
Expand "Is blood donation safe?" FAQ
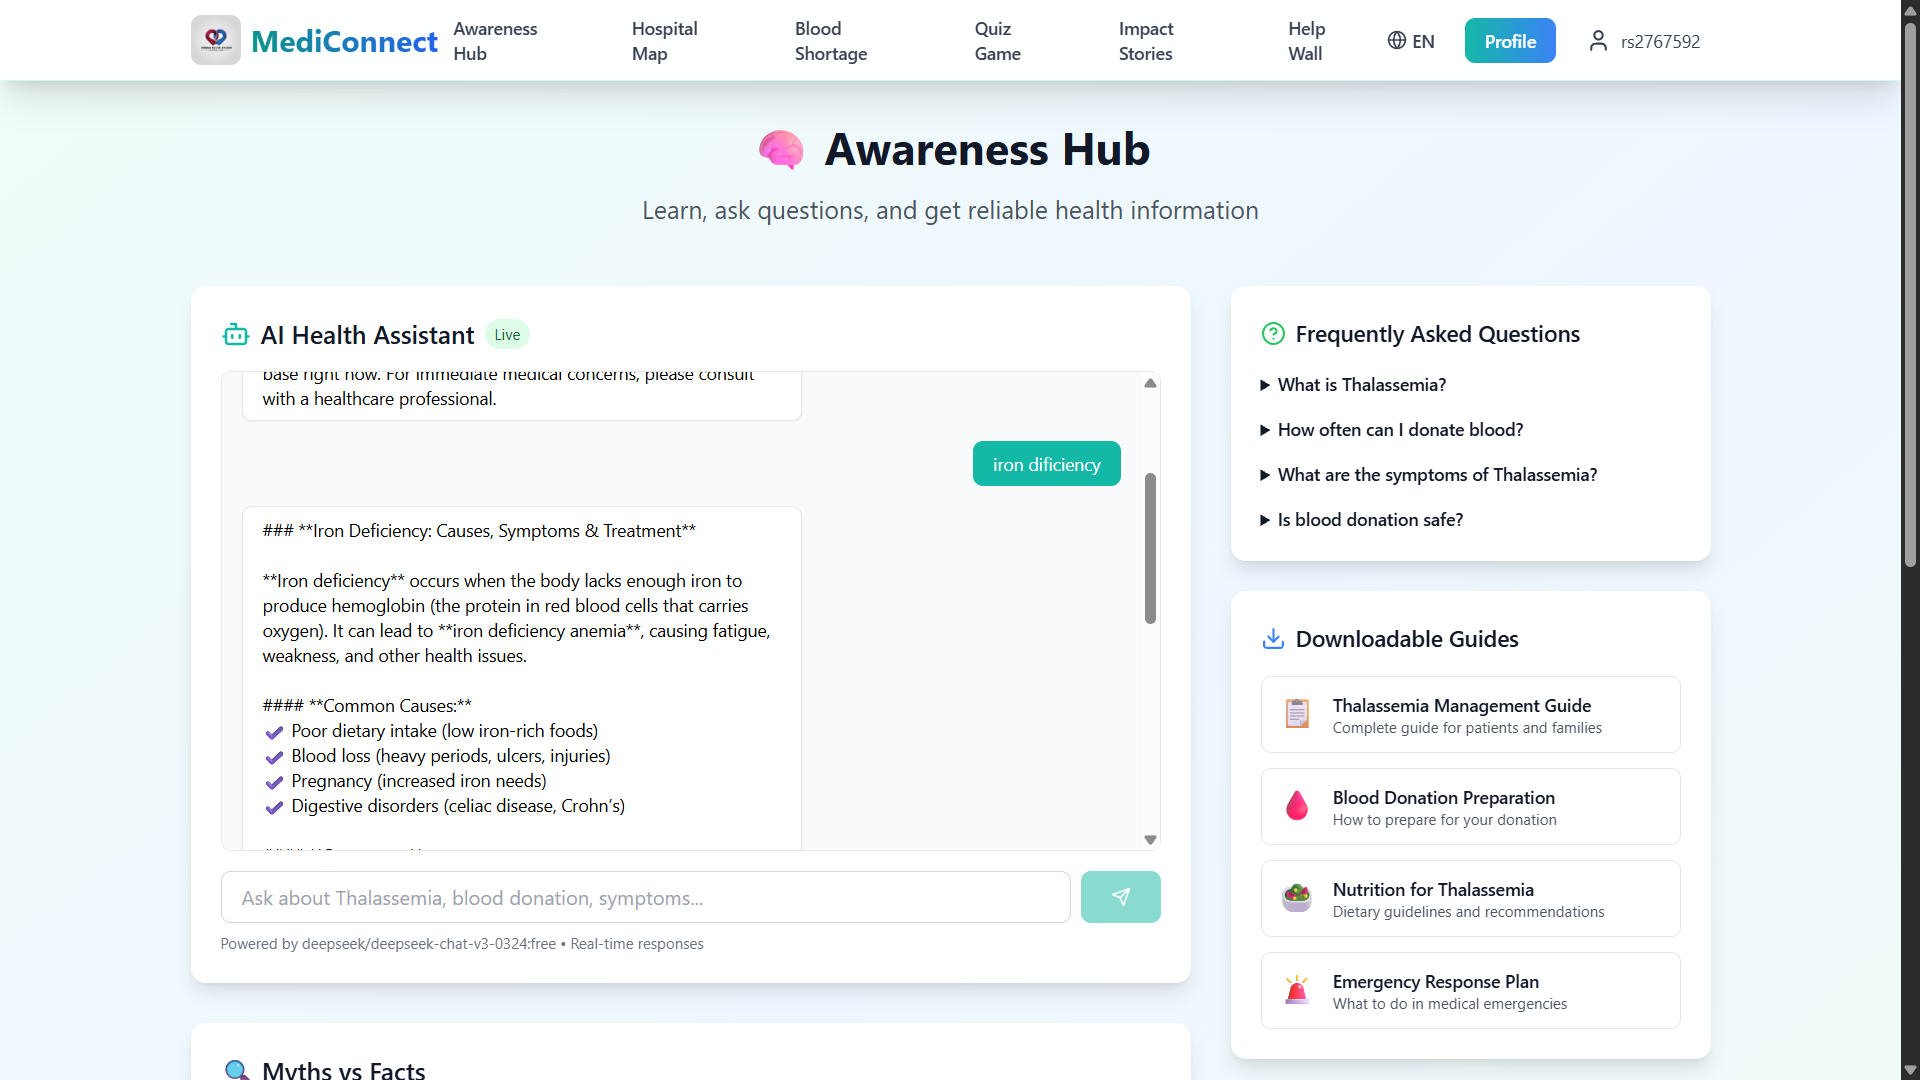tap(1370, 520)
